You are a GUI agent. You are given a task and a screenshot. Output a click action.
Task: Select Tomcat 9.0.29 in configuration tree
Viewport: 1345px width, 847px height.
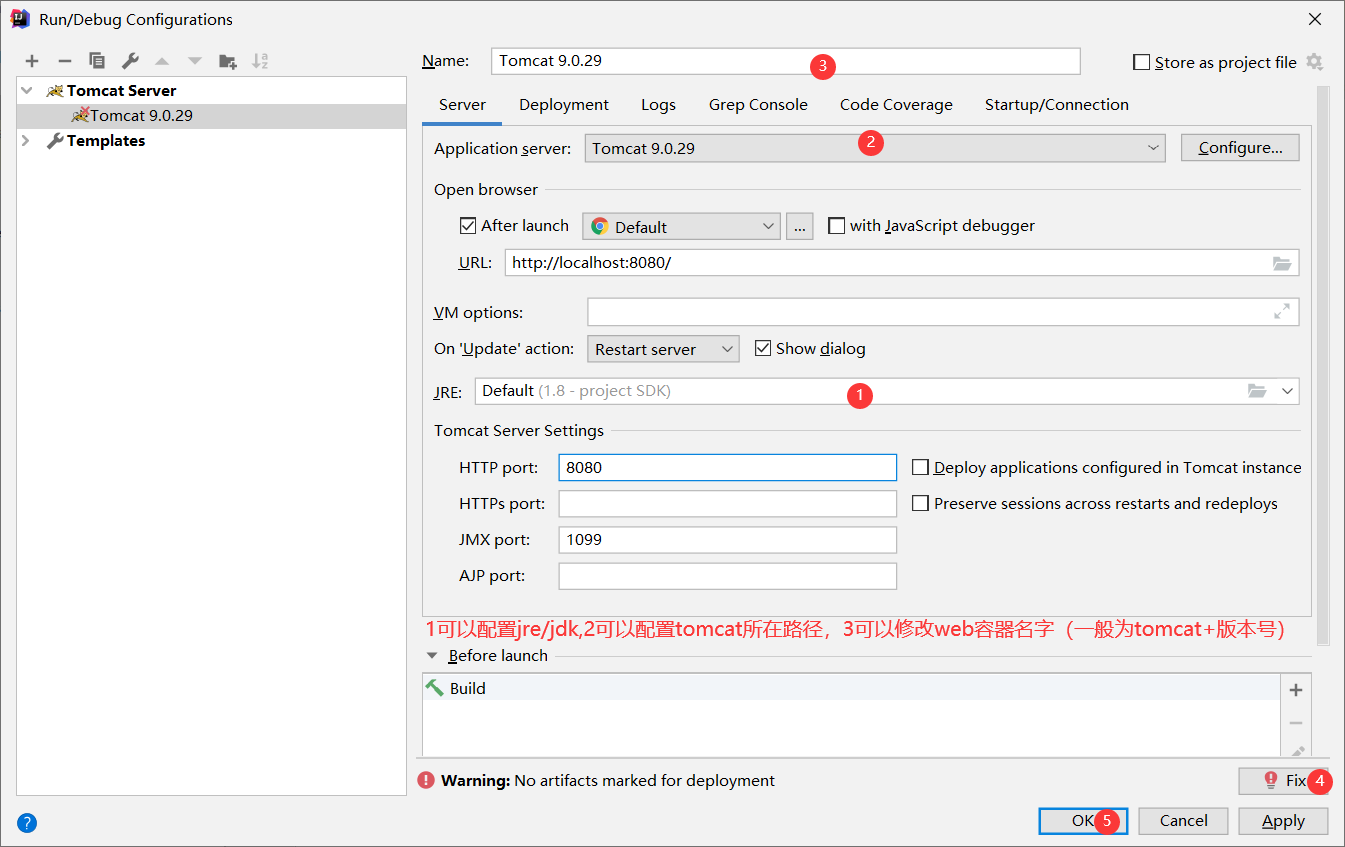212,116
